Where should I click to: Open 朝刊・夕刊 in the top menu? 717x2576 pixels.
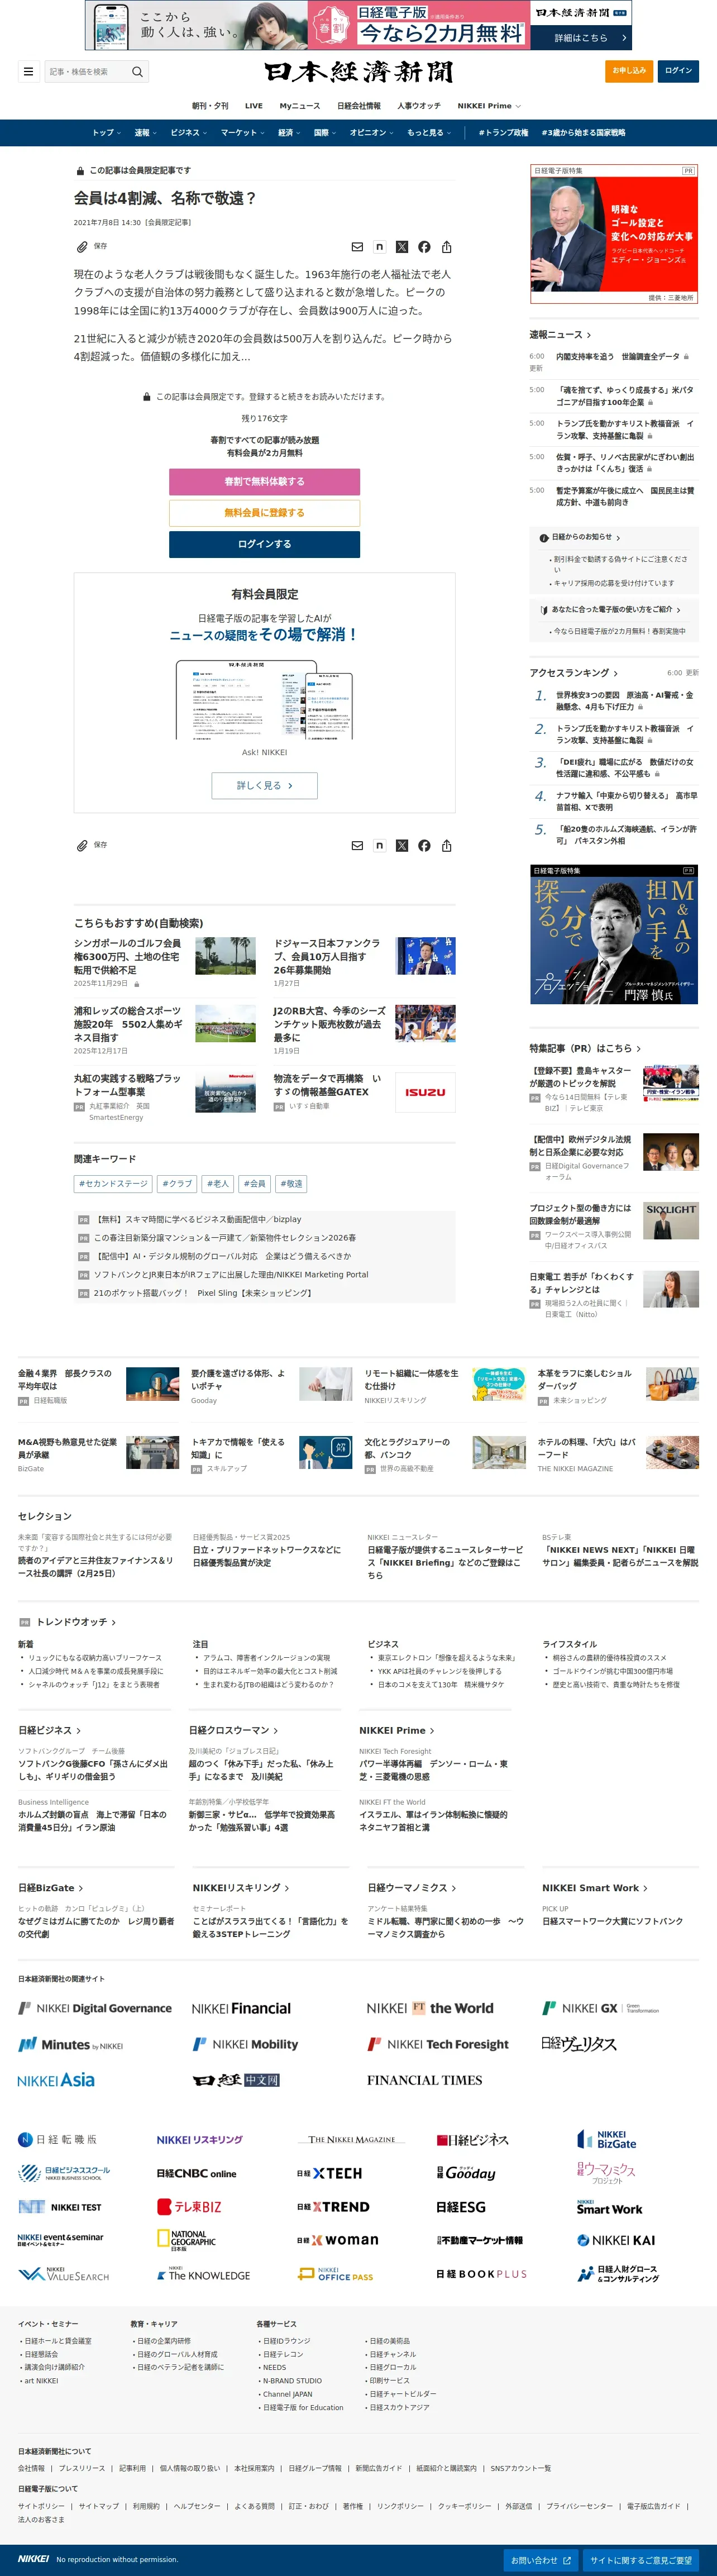210,106
